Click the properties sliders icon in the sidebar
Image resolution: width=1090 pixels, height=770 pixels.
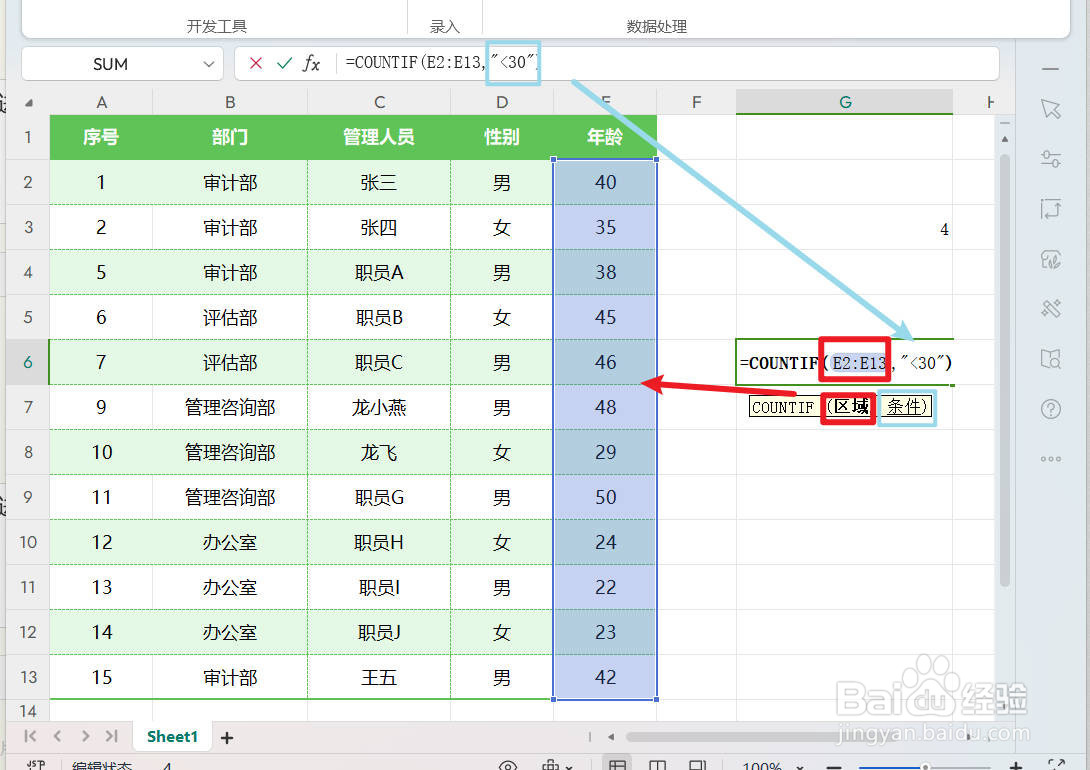click(1051, 158)
